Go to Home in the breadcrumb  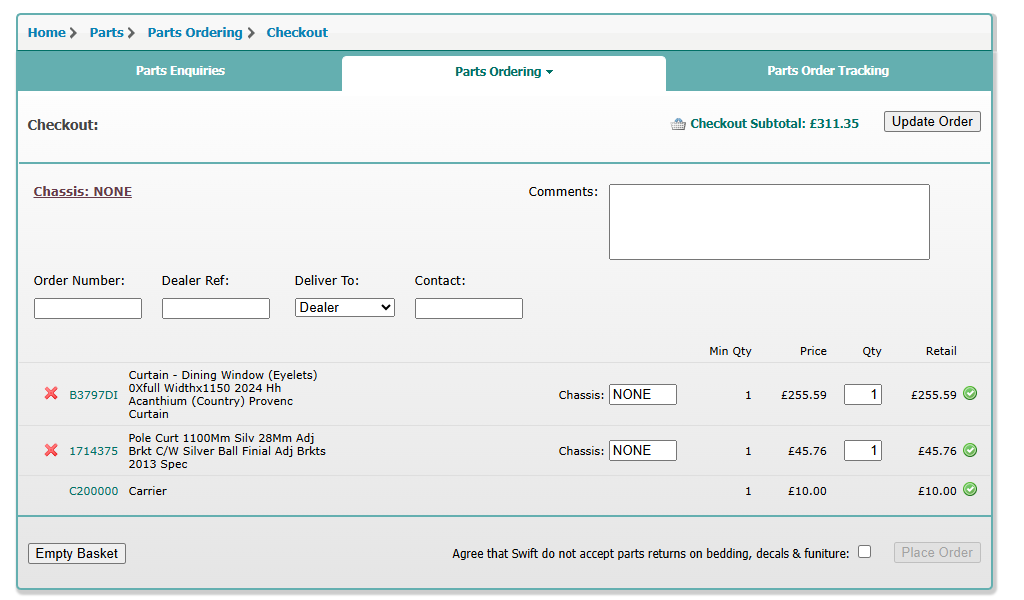[x=46, y=33]
